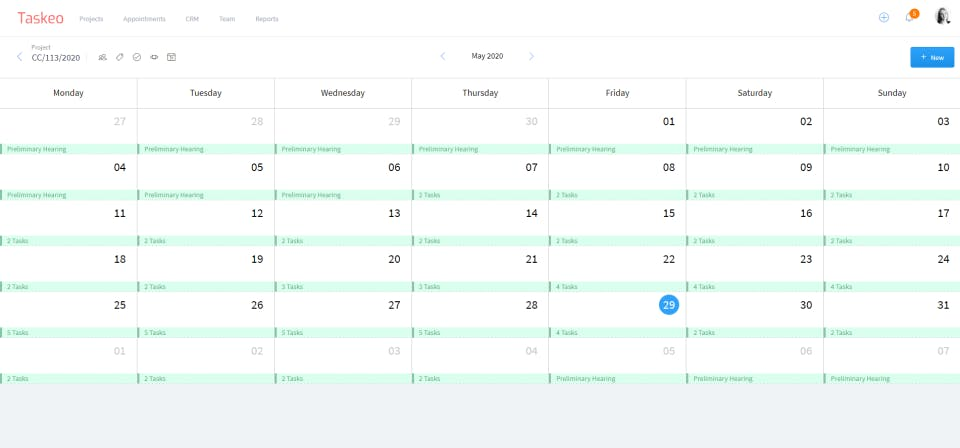Open the May 2020 month picker
This screenshot has height=448, width=960.
point(487,57)
